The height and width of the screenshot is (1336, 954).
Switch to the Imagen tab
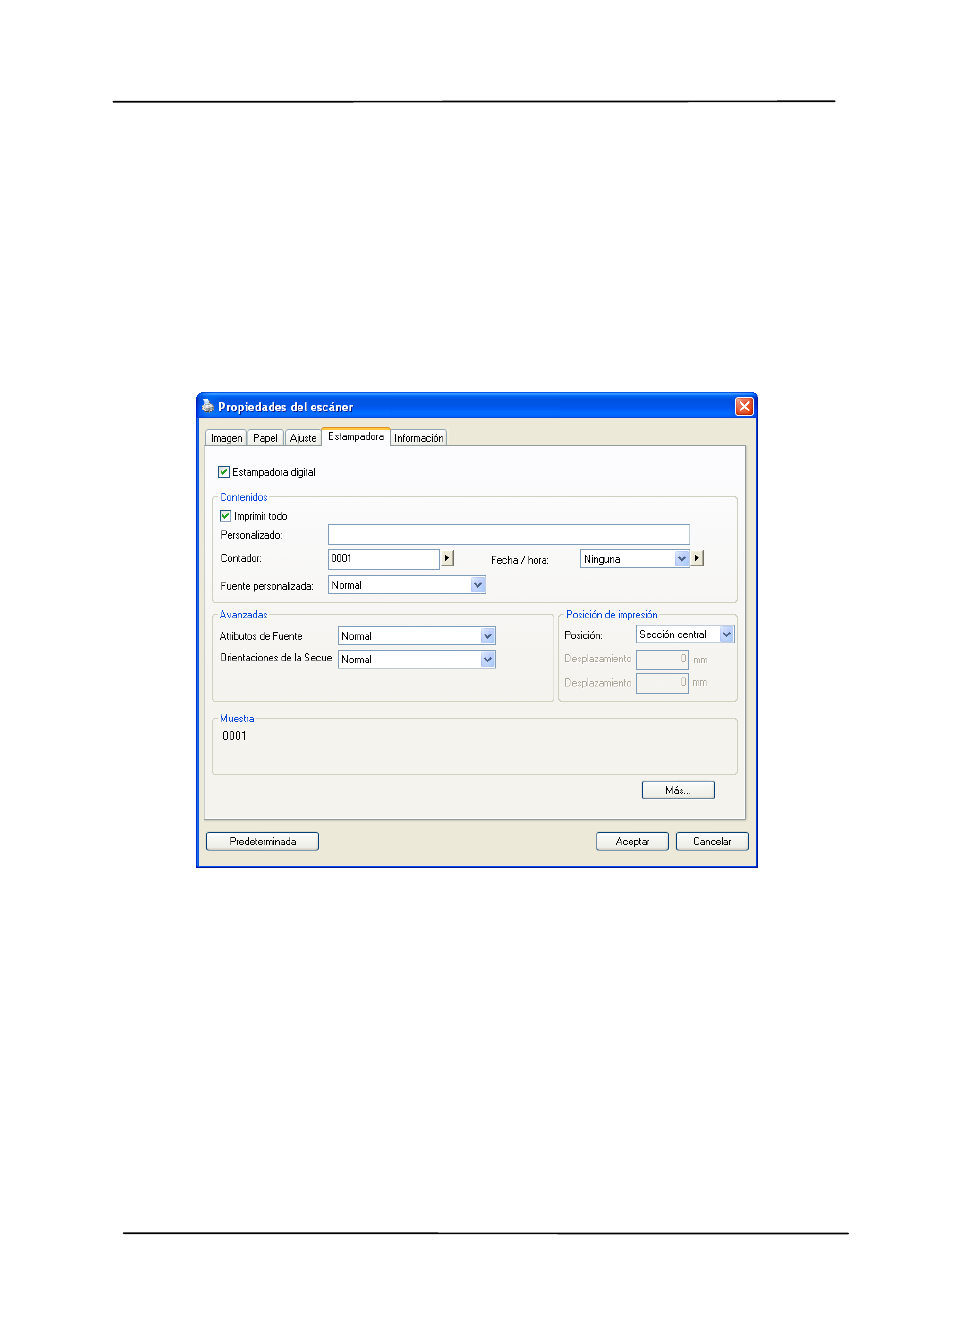[226, 438]
